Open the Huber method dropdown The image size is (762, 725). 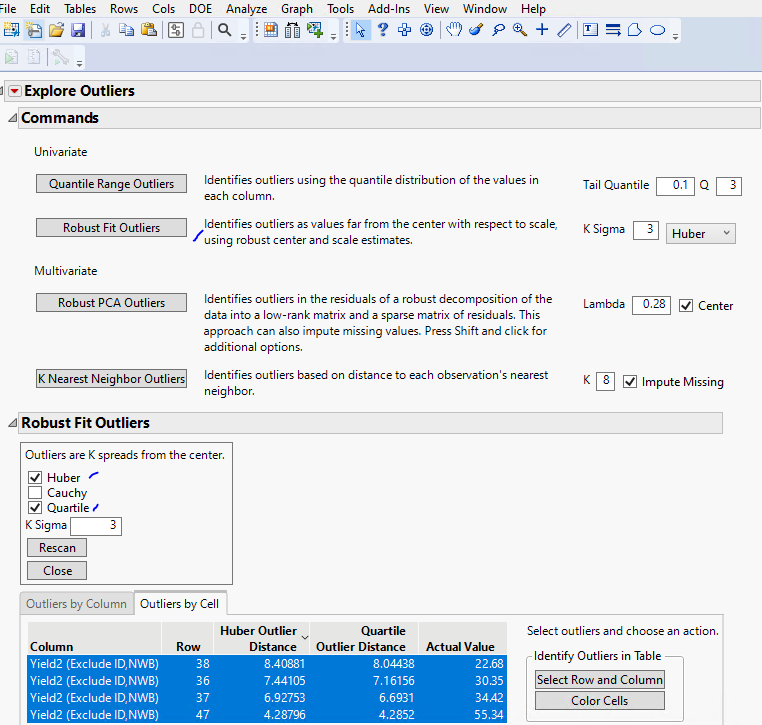(x=700, y=233)
